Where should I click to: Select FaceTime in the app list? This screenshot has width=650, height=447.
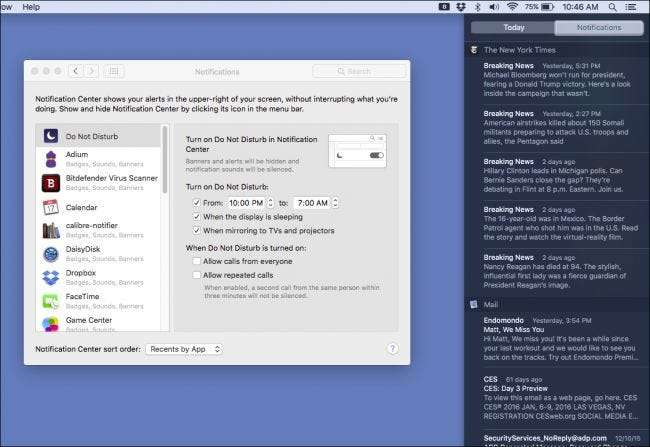[x=99, y=301]
